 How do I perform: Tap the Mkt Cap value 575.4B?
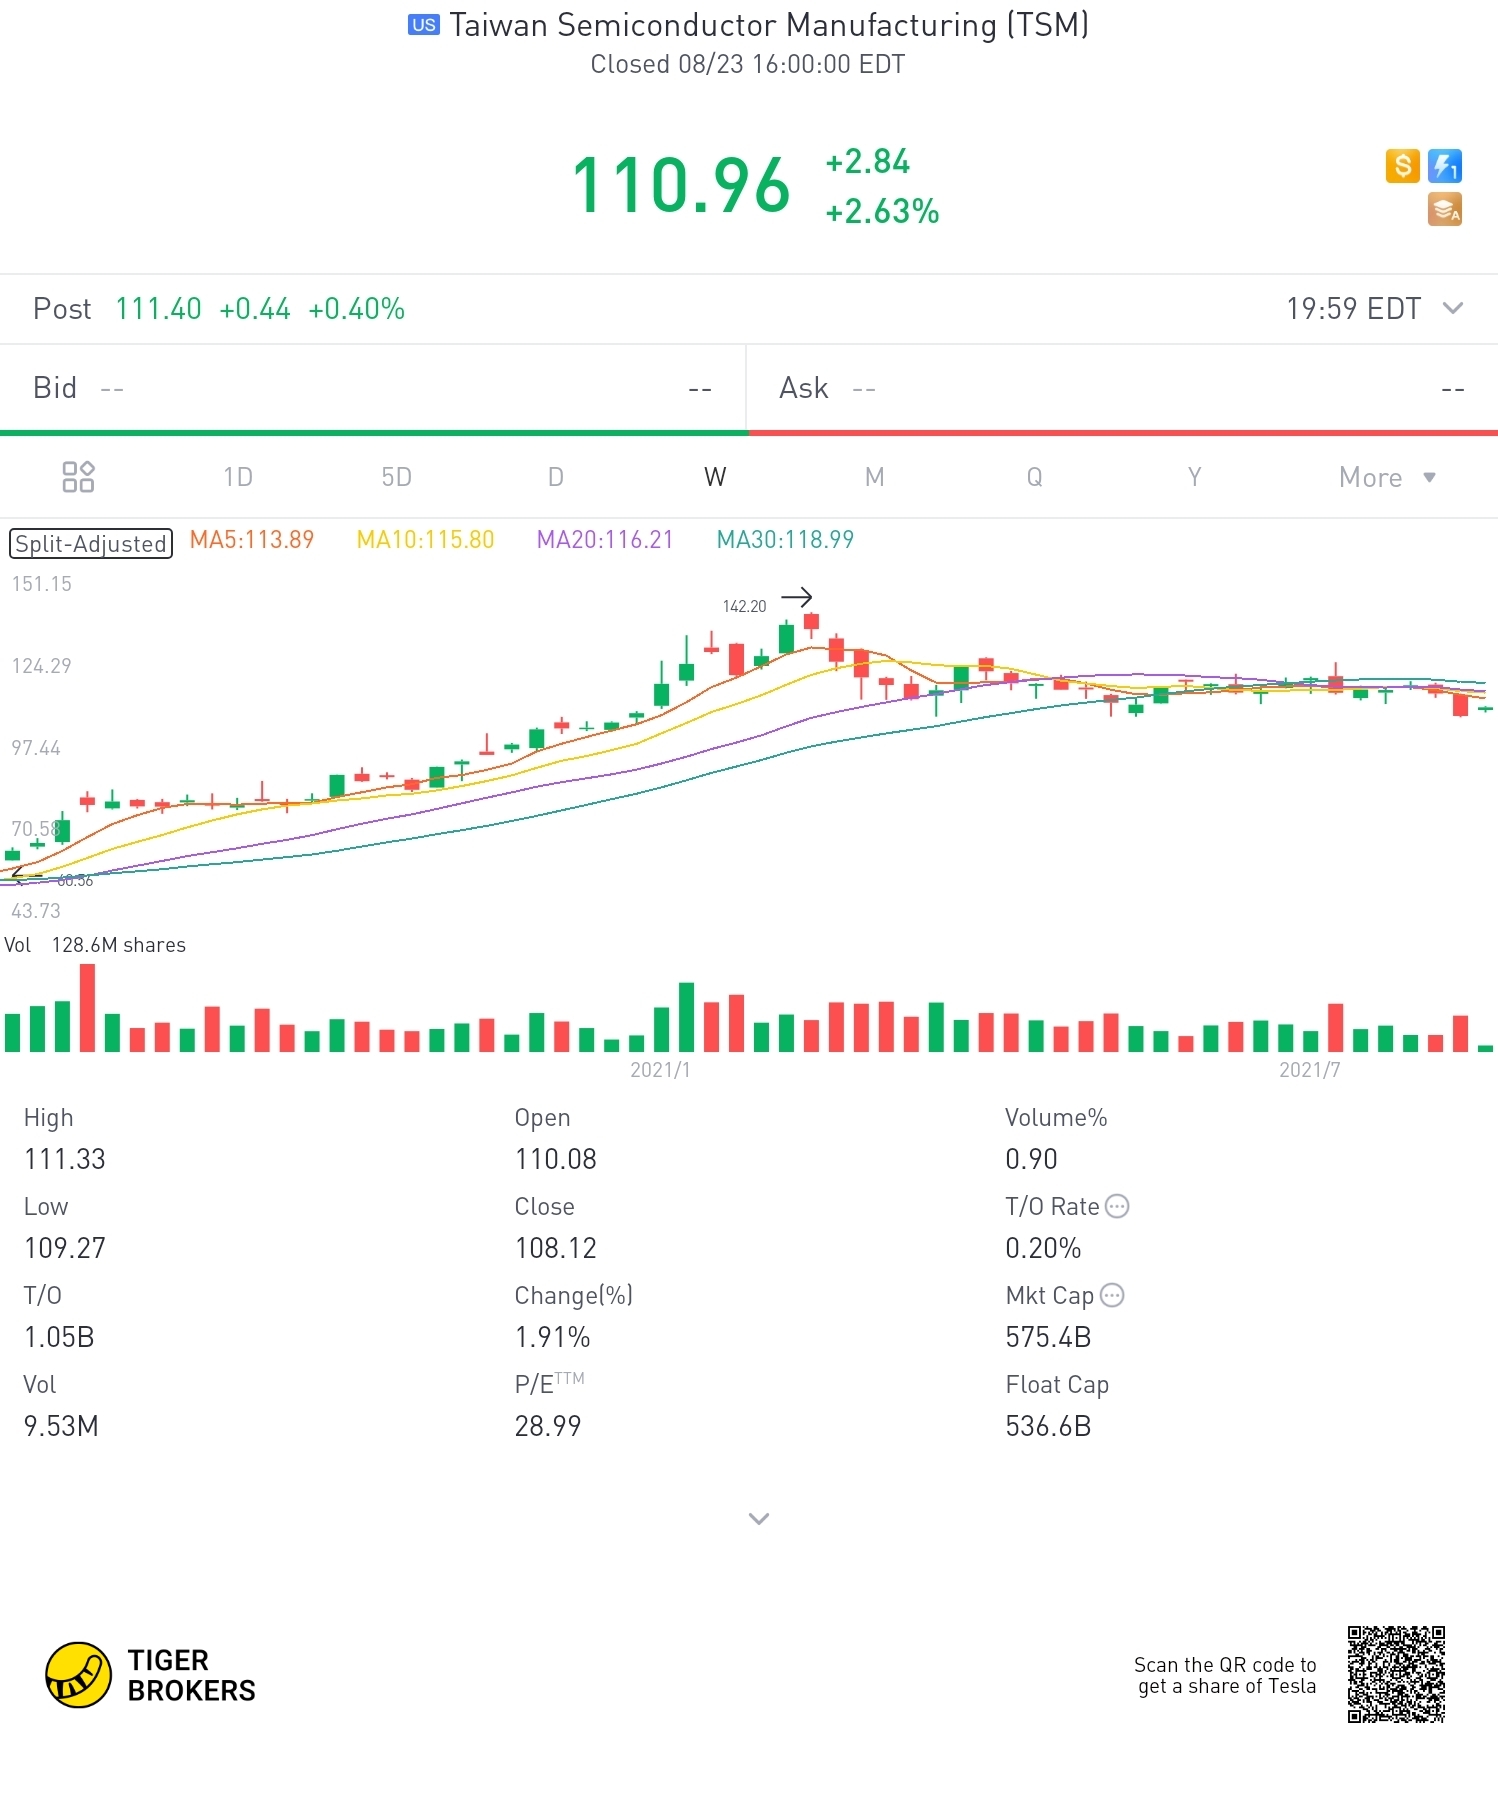1048,1337
